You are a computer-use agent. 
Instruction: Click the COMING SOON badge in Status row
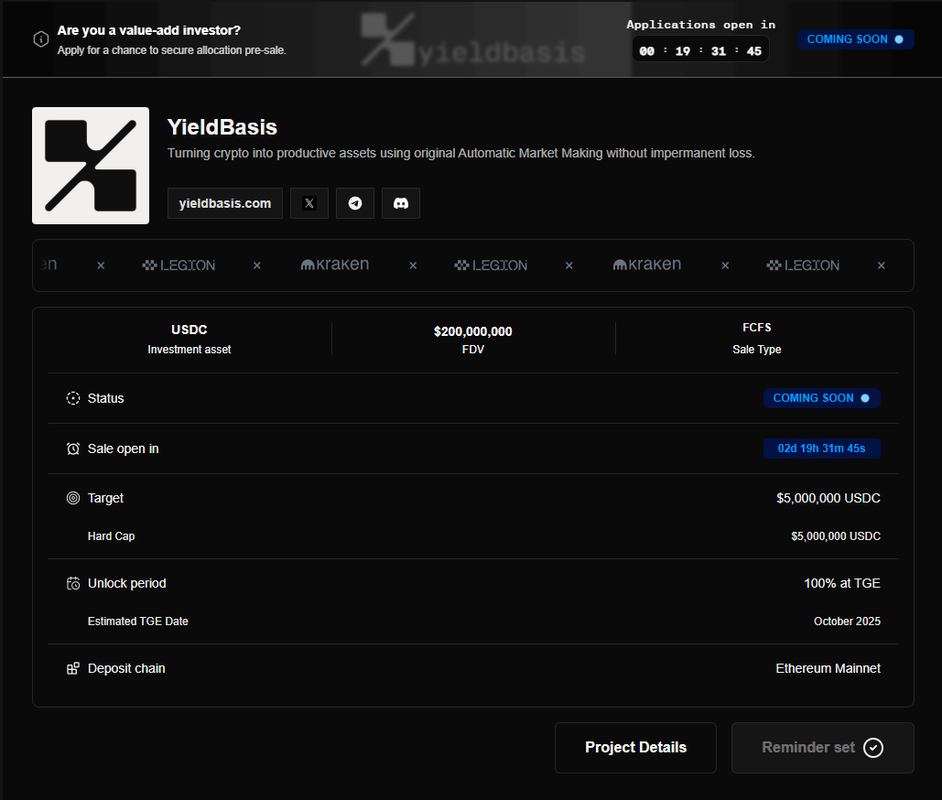click(821, 398)
